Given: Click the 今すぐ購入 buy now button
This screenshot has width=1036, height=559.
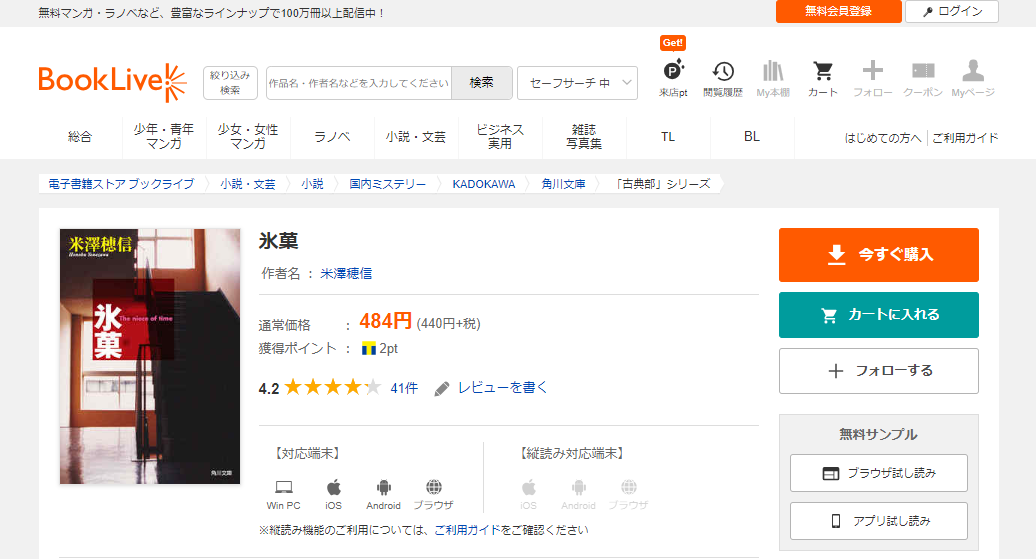Looking at the screenshot, I should (878, 255).
